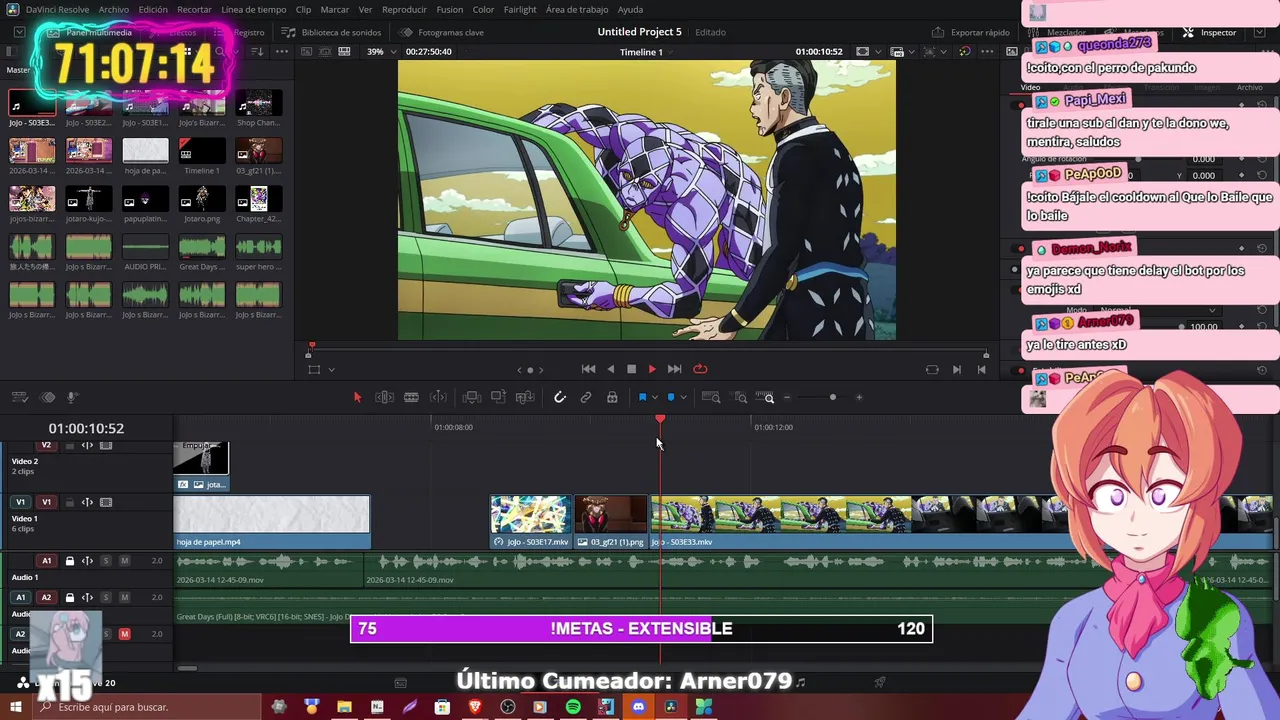
Task: Disable the Video 1 track filmstrip toggle
Action: (106, 502)
